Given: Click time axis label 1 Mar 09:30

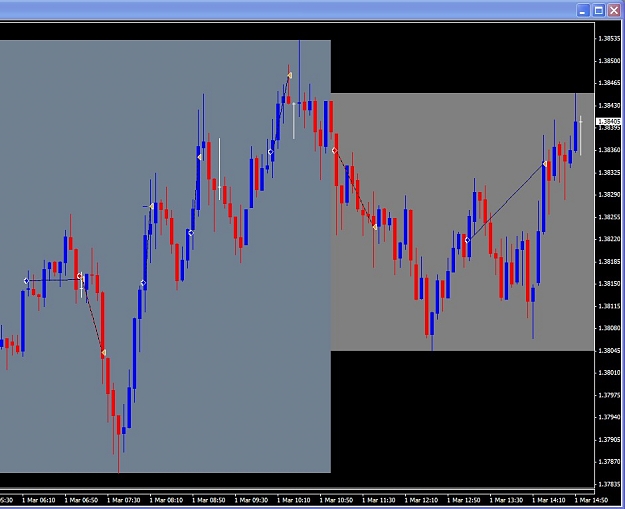Looking at the screenshot, I should click(251, 500).
